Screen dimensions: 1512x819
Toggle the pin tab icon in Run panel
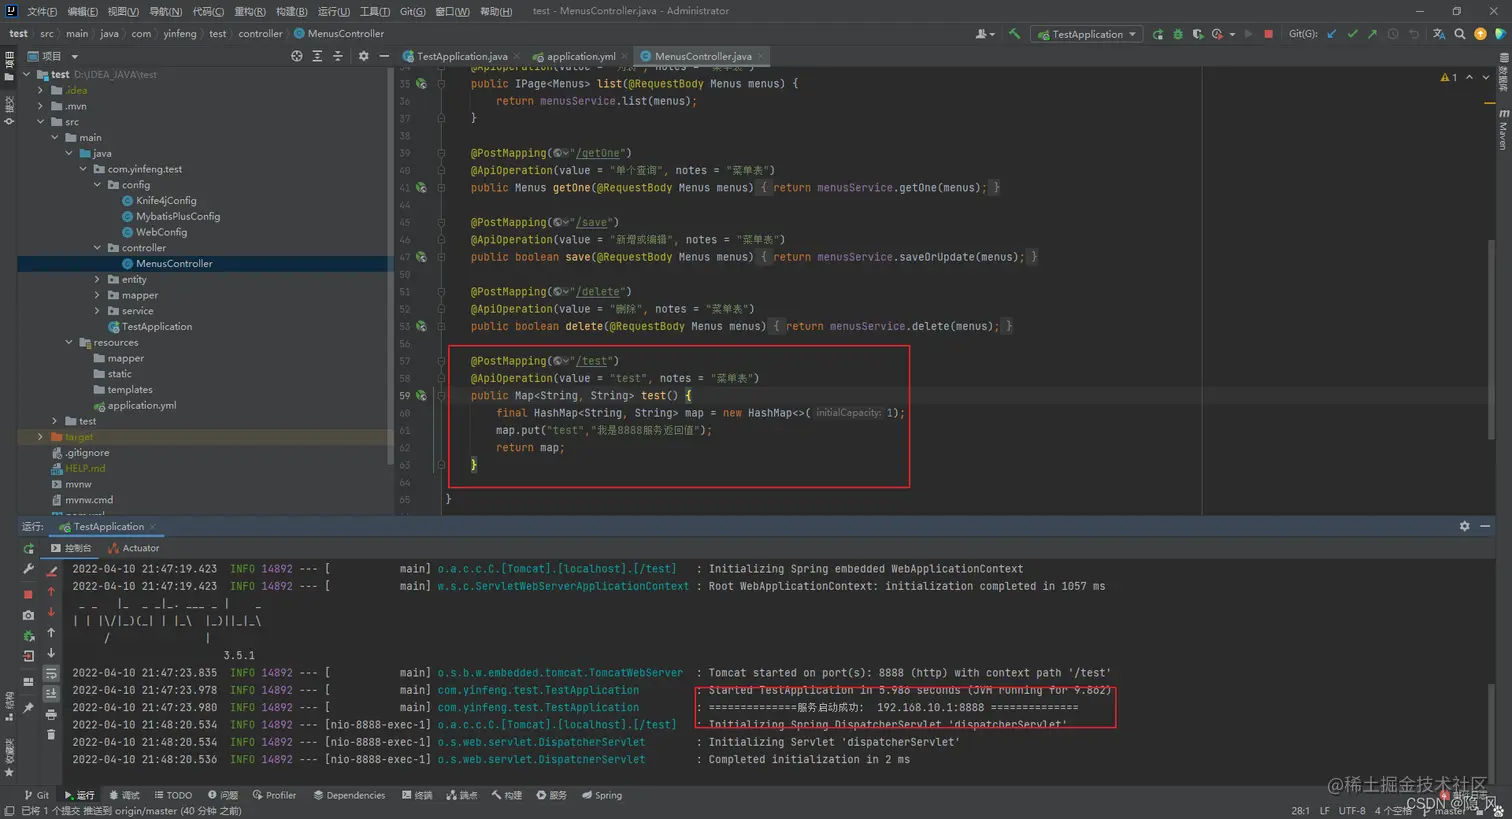click(28, 708)
